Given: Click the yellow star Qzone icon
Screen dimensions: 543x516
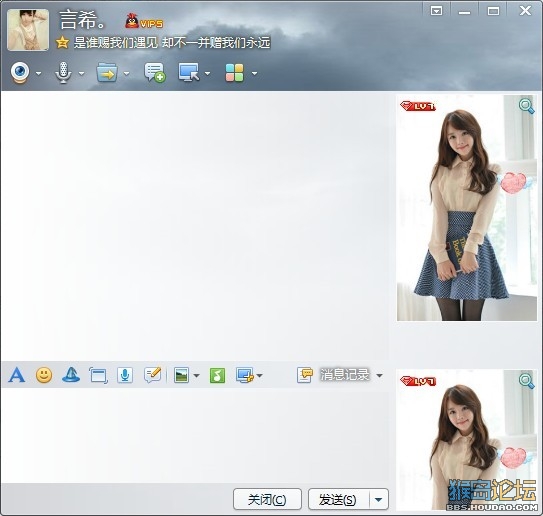Looking at the screenshot, I should [x=62, y=43].
